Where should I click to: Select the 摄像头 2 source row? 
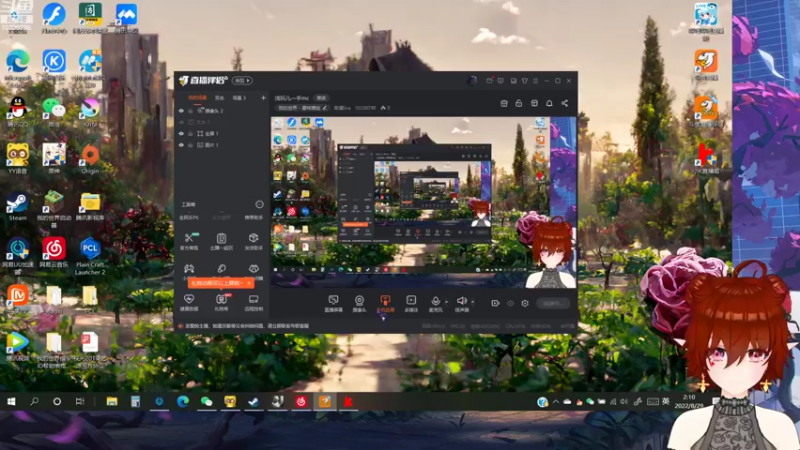[221, 111]
